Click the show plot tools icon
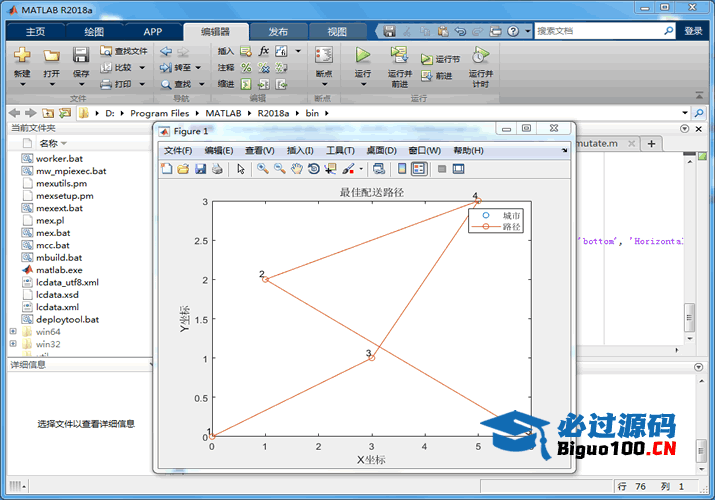This screenshot has width=715, height=500. click(x=458, y=169)
